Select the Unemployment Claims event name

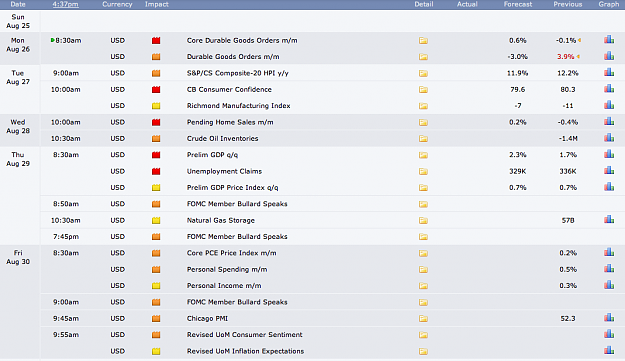224,171
